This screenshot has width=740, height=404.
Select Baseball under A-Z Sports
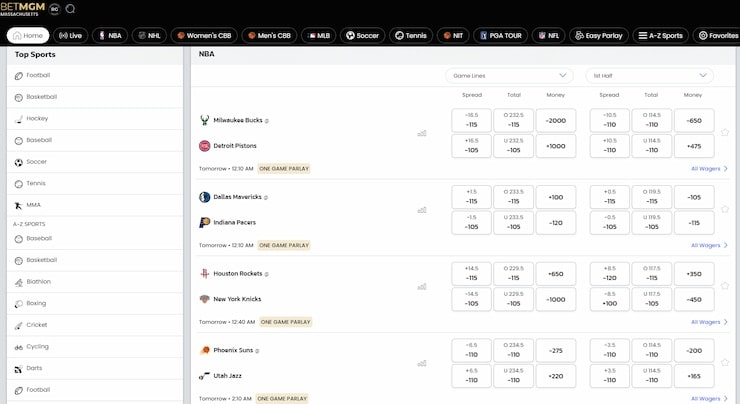coord(95,239)
